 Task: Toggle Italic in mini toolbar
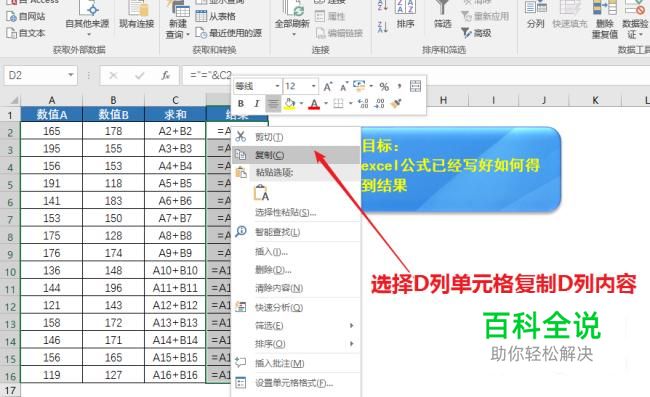coord(257,104)
